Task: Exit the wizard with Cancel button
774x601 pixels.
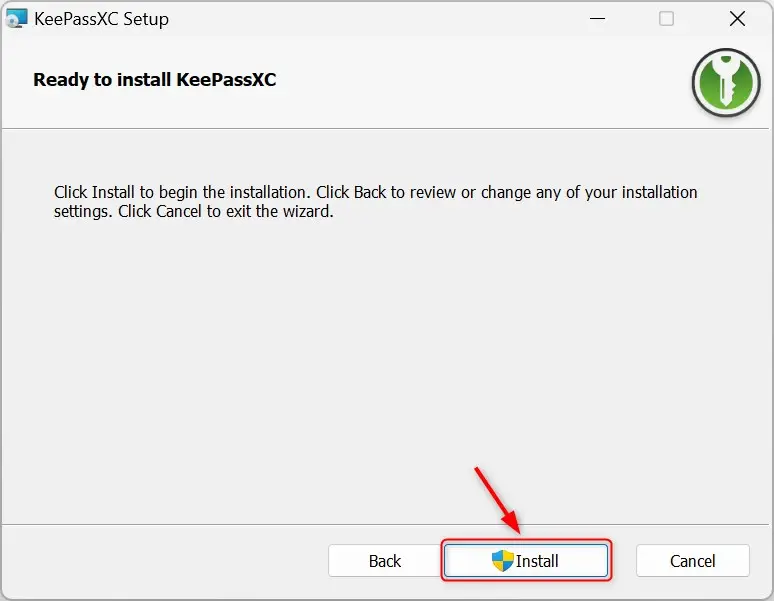Action: click(693, 561)
